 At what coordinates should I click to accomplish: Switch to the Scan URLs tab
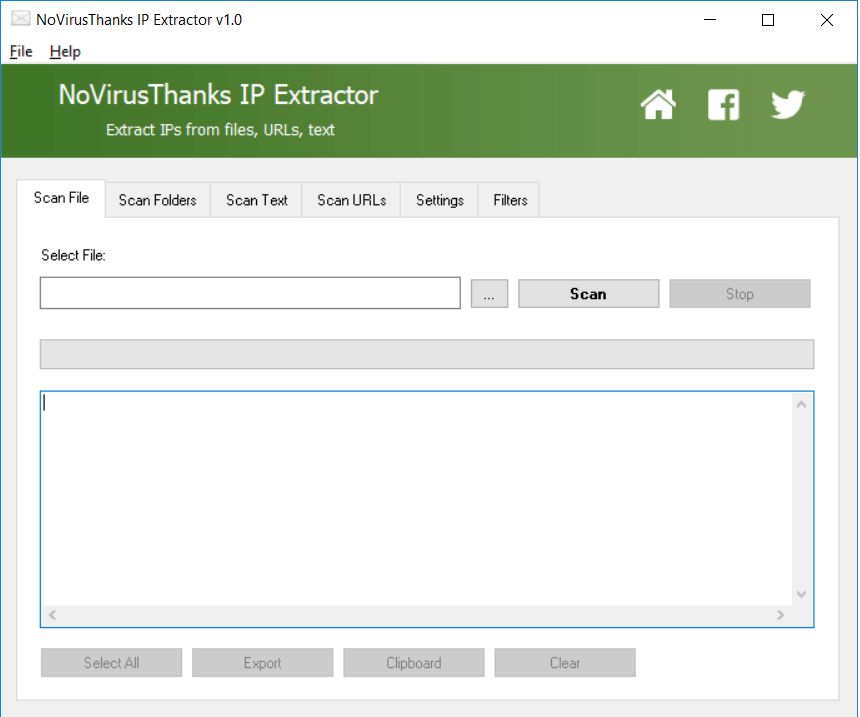pyautogui.click(x=352, y=200)
